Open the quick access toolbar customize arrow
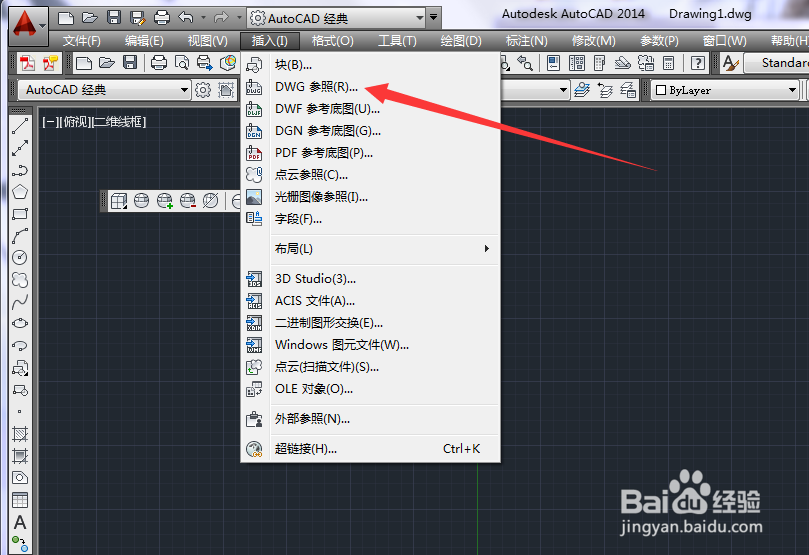Screen dimensions: 809x555 (434, 18)
